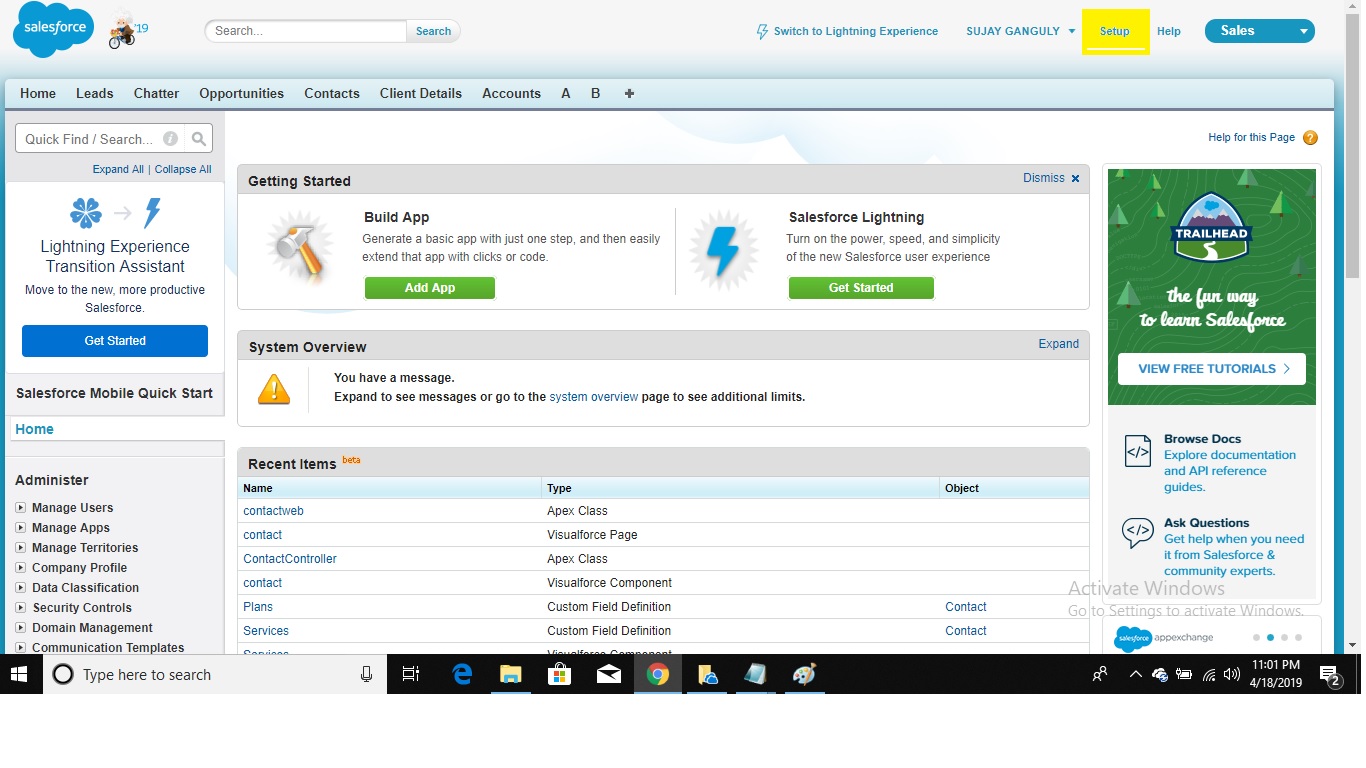Click Expand All in the sidebar
1366x768 pixels.
118,169
